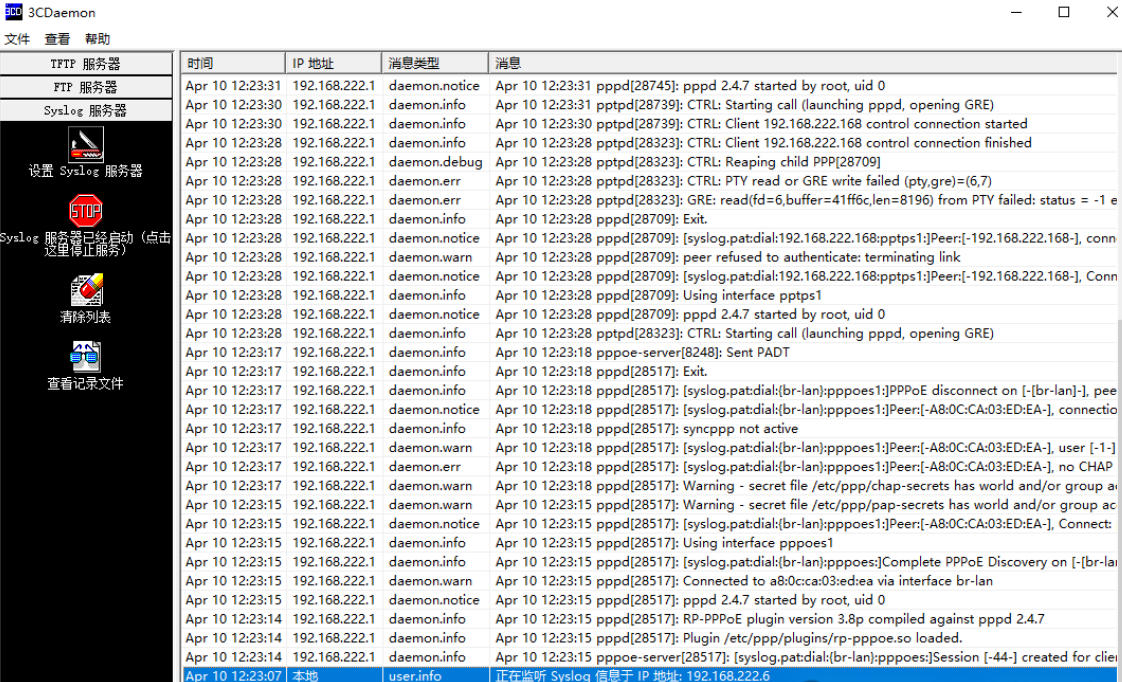Viewport: 1122px width, 682px height.
Task: Click the STOP icon to stop Syslog server
Action: tap(86, 211)
